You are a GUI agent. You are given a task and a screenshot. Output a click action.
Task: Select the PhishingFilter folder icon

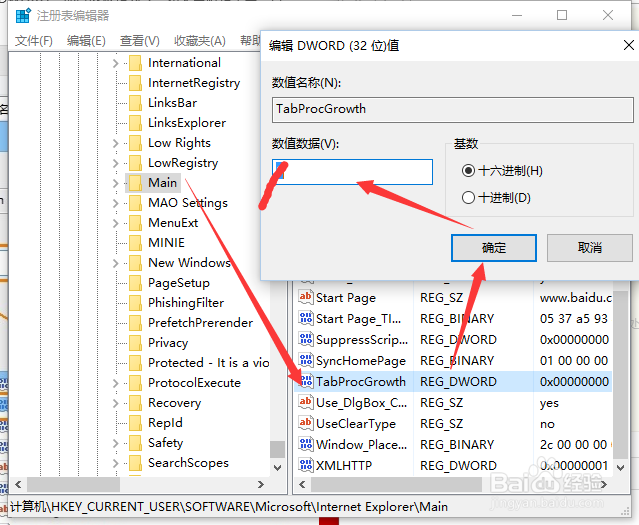135,302
